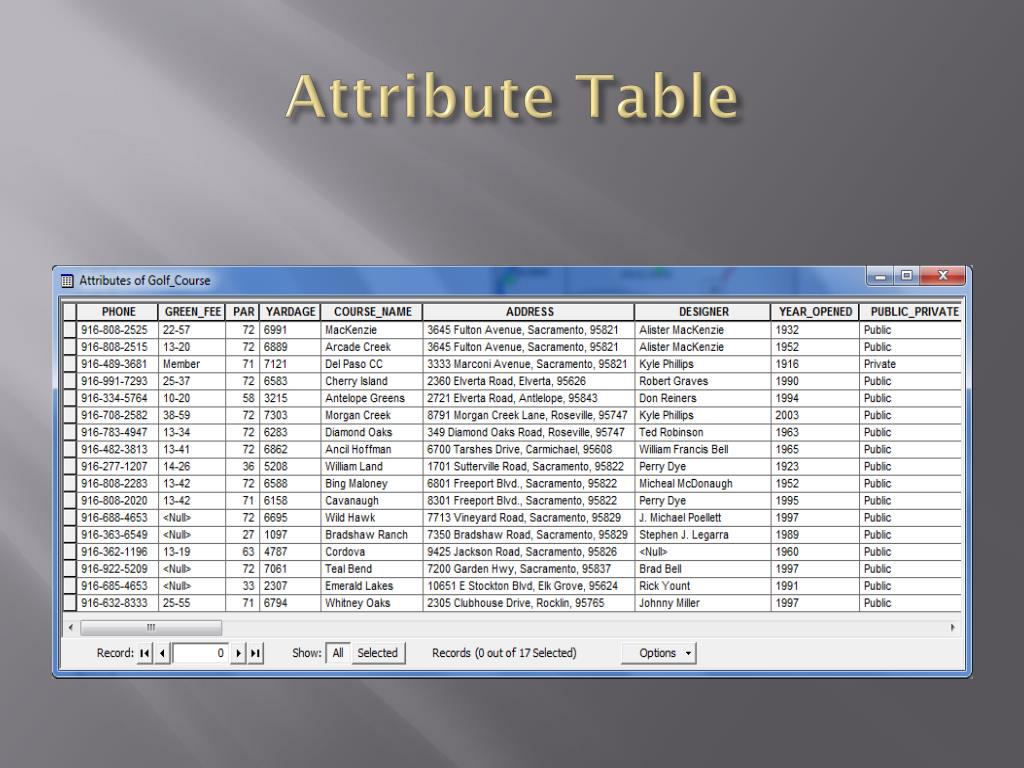
Task: Click yardage cell '7303'
Action: 290,415
